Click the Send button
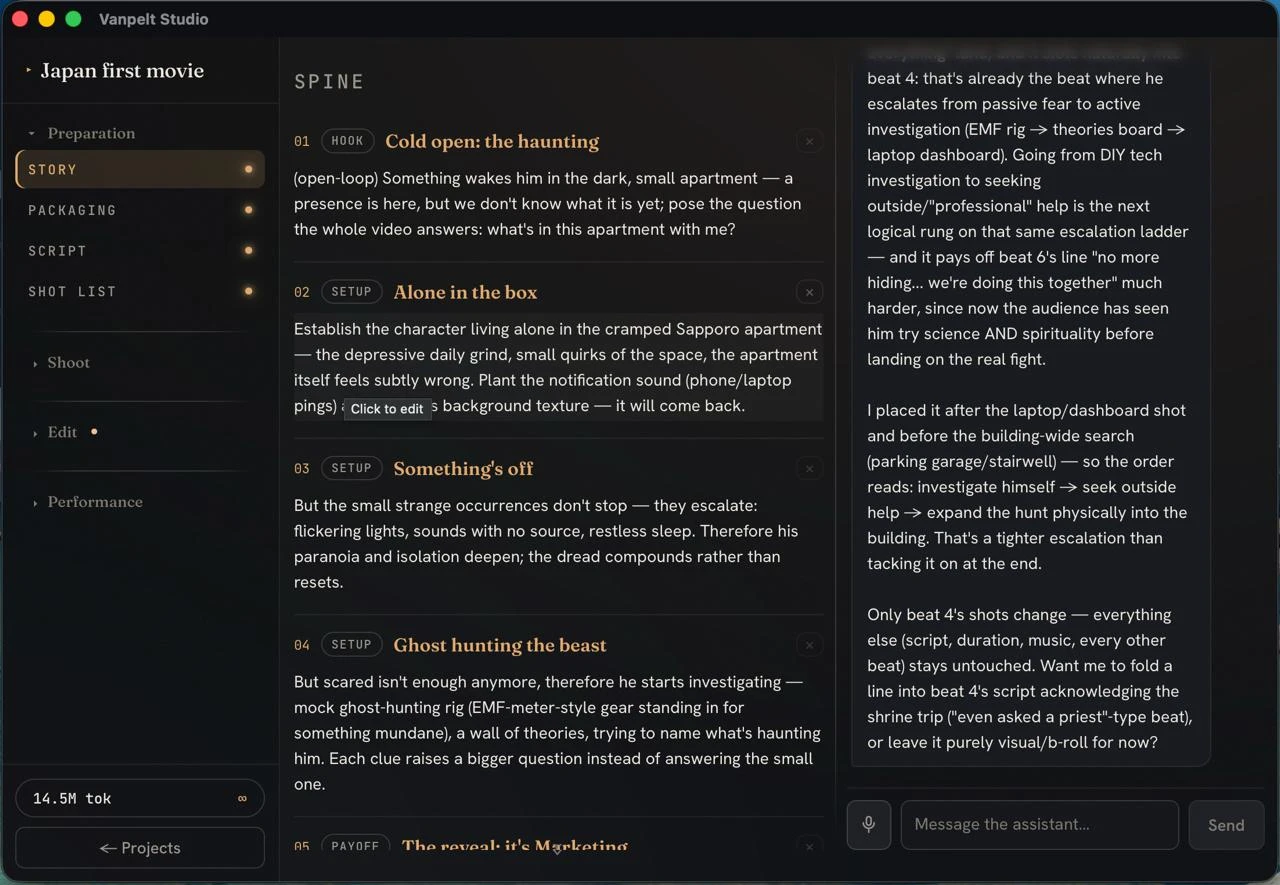Viewport: 1280px width, 885px height. pos(1226,825)
